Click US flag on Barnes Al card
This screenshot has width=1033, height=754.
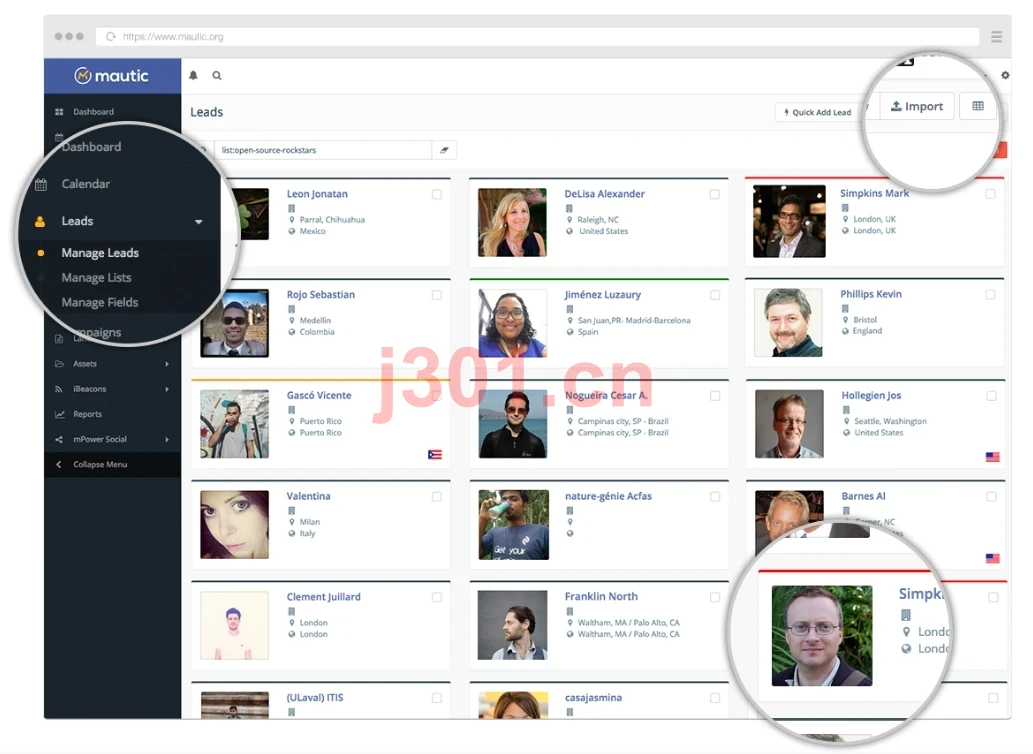992,558
